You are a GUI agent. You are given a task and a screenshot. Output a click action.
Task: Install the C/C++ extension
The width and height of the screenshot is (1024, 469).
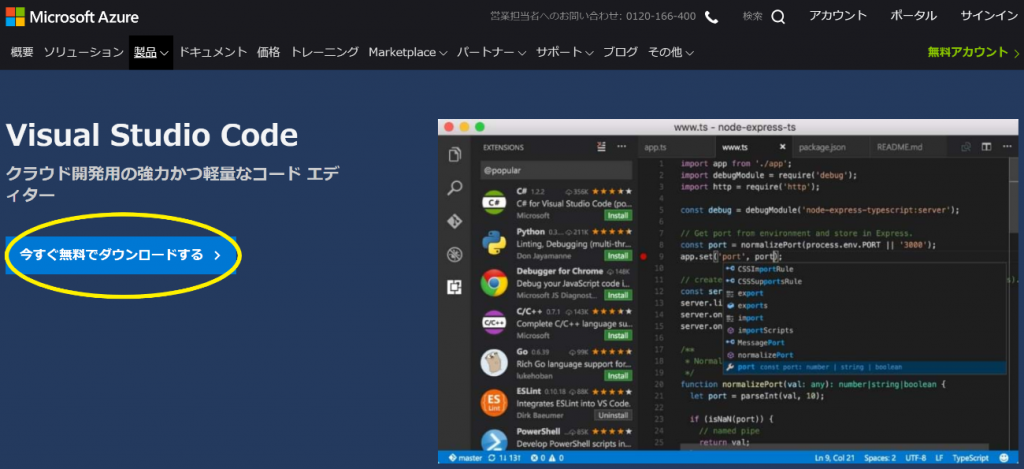click(618, 335)
